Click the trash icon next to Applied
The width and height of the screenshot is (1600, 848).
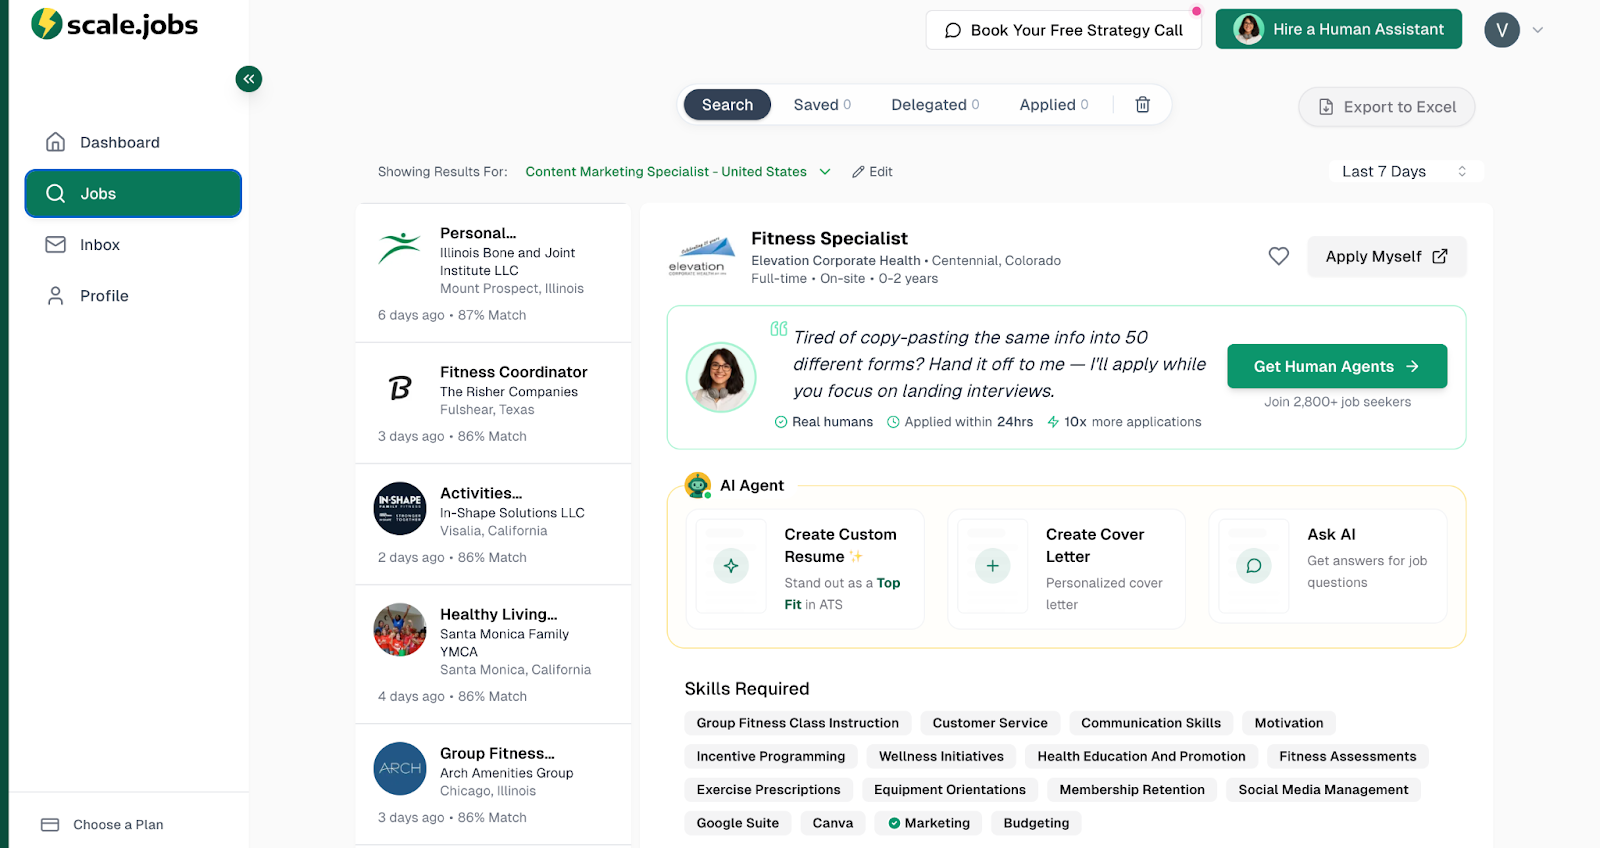[1142, 105]
